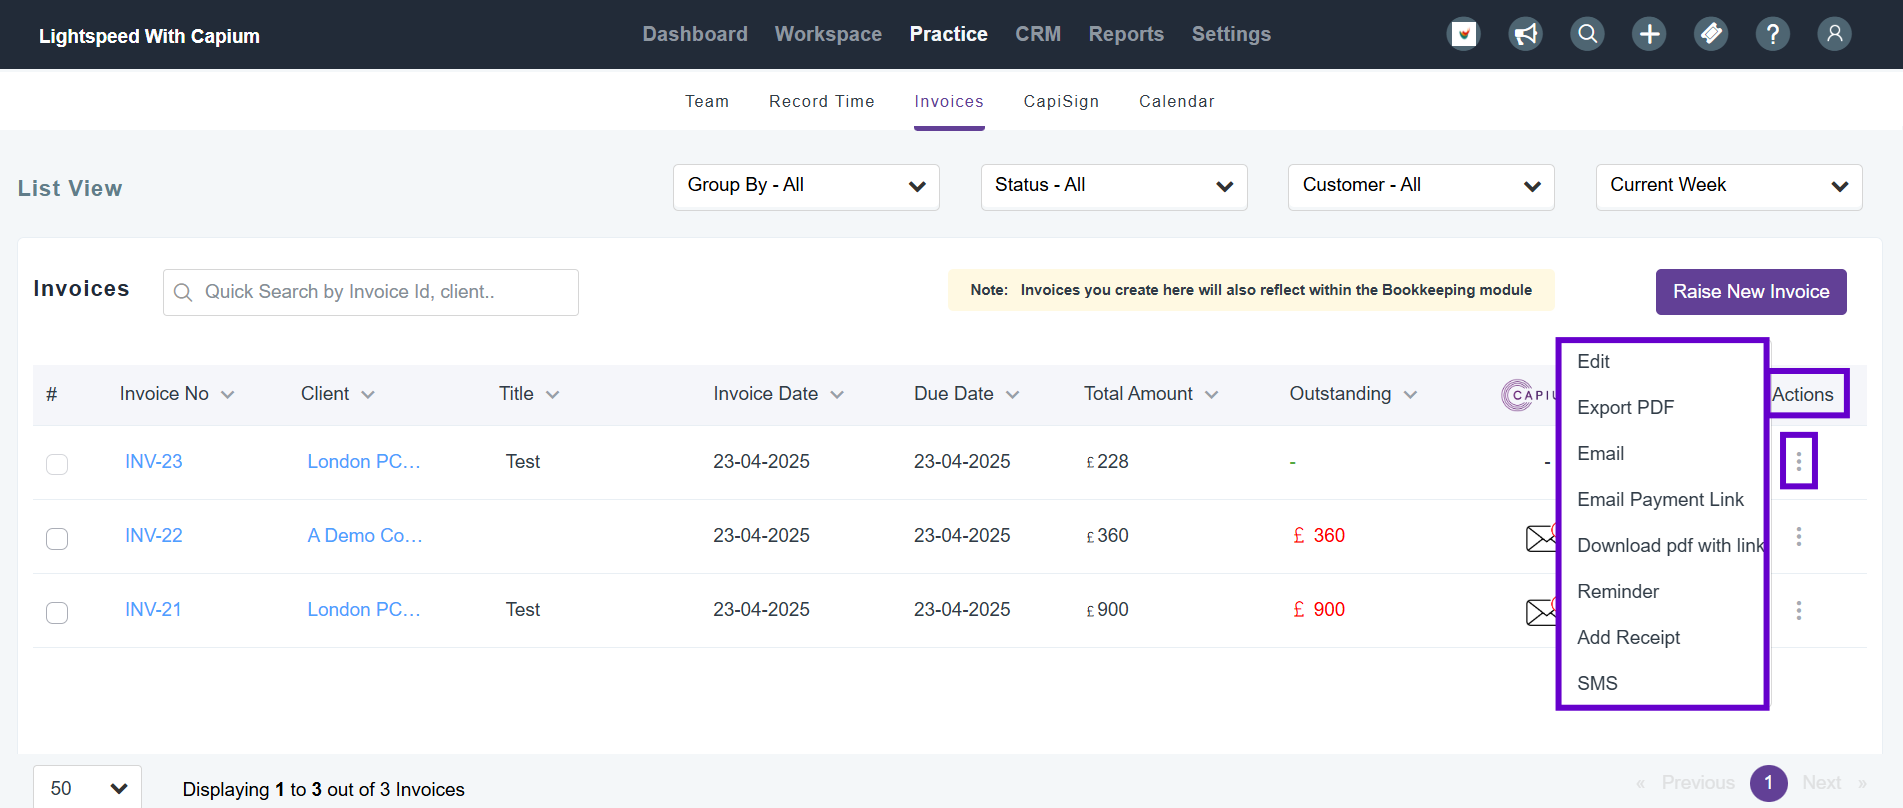
Task: Expand the Current Week date dropdown
Action: (1729, 187)
